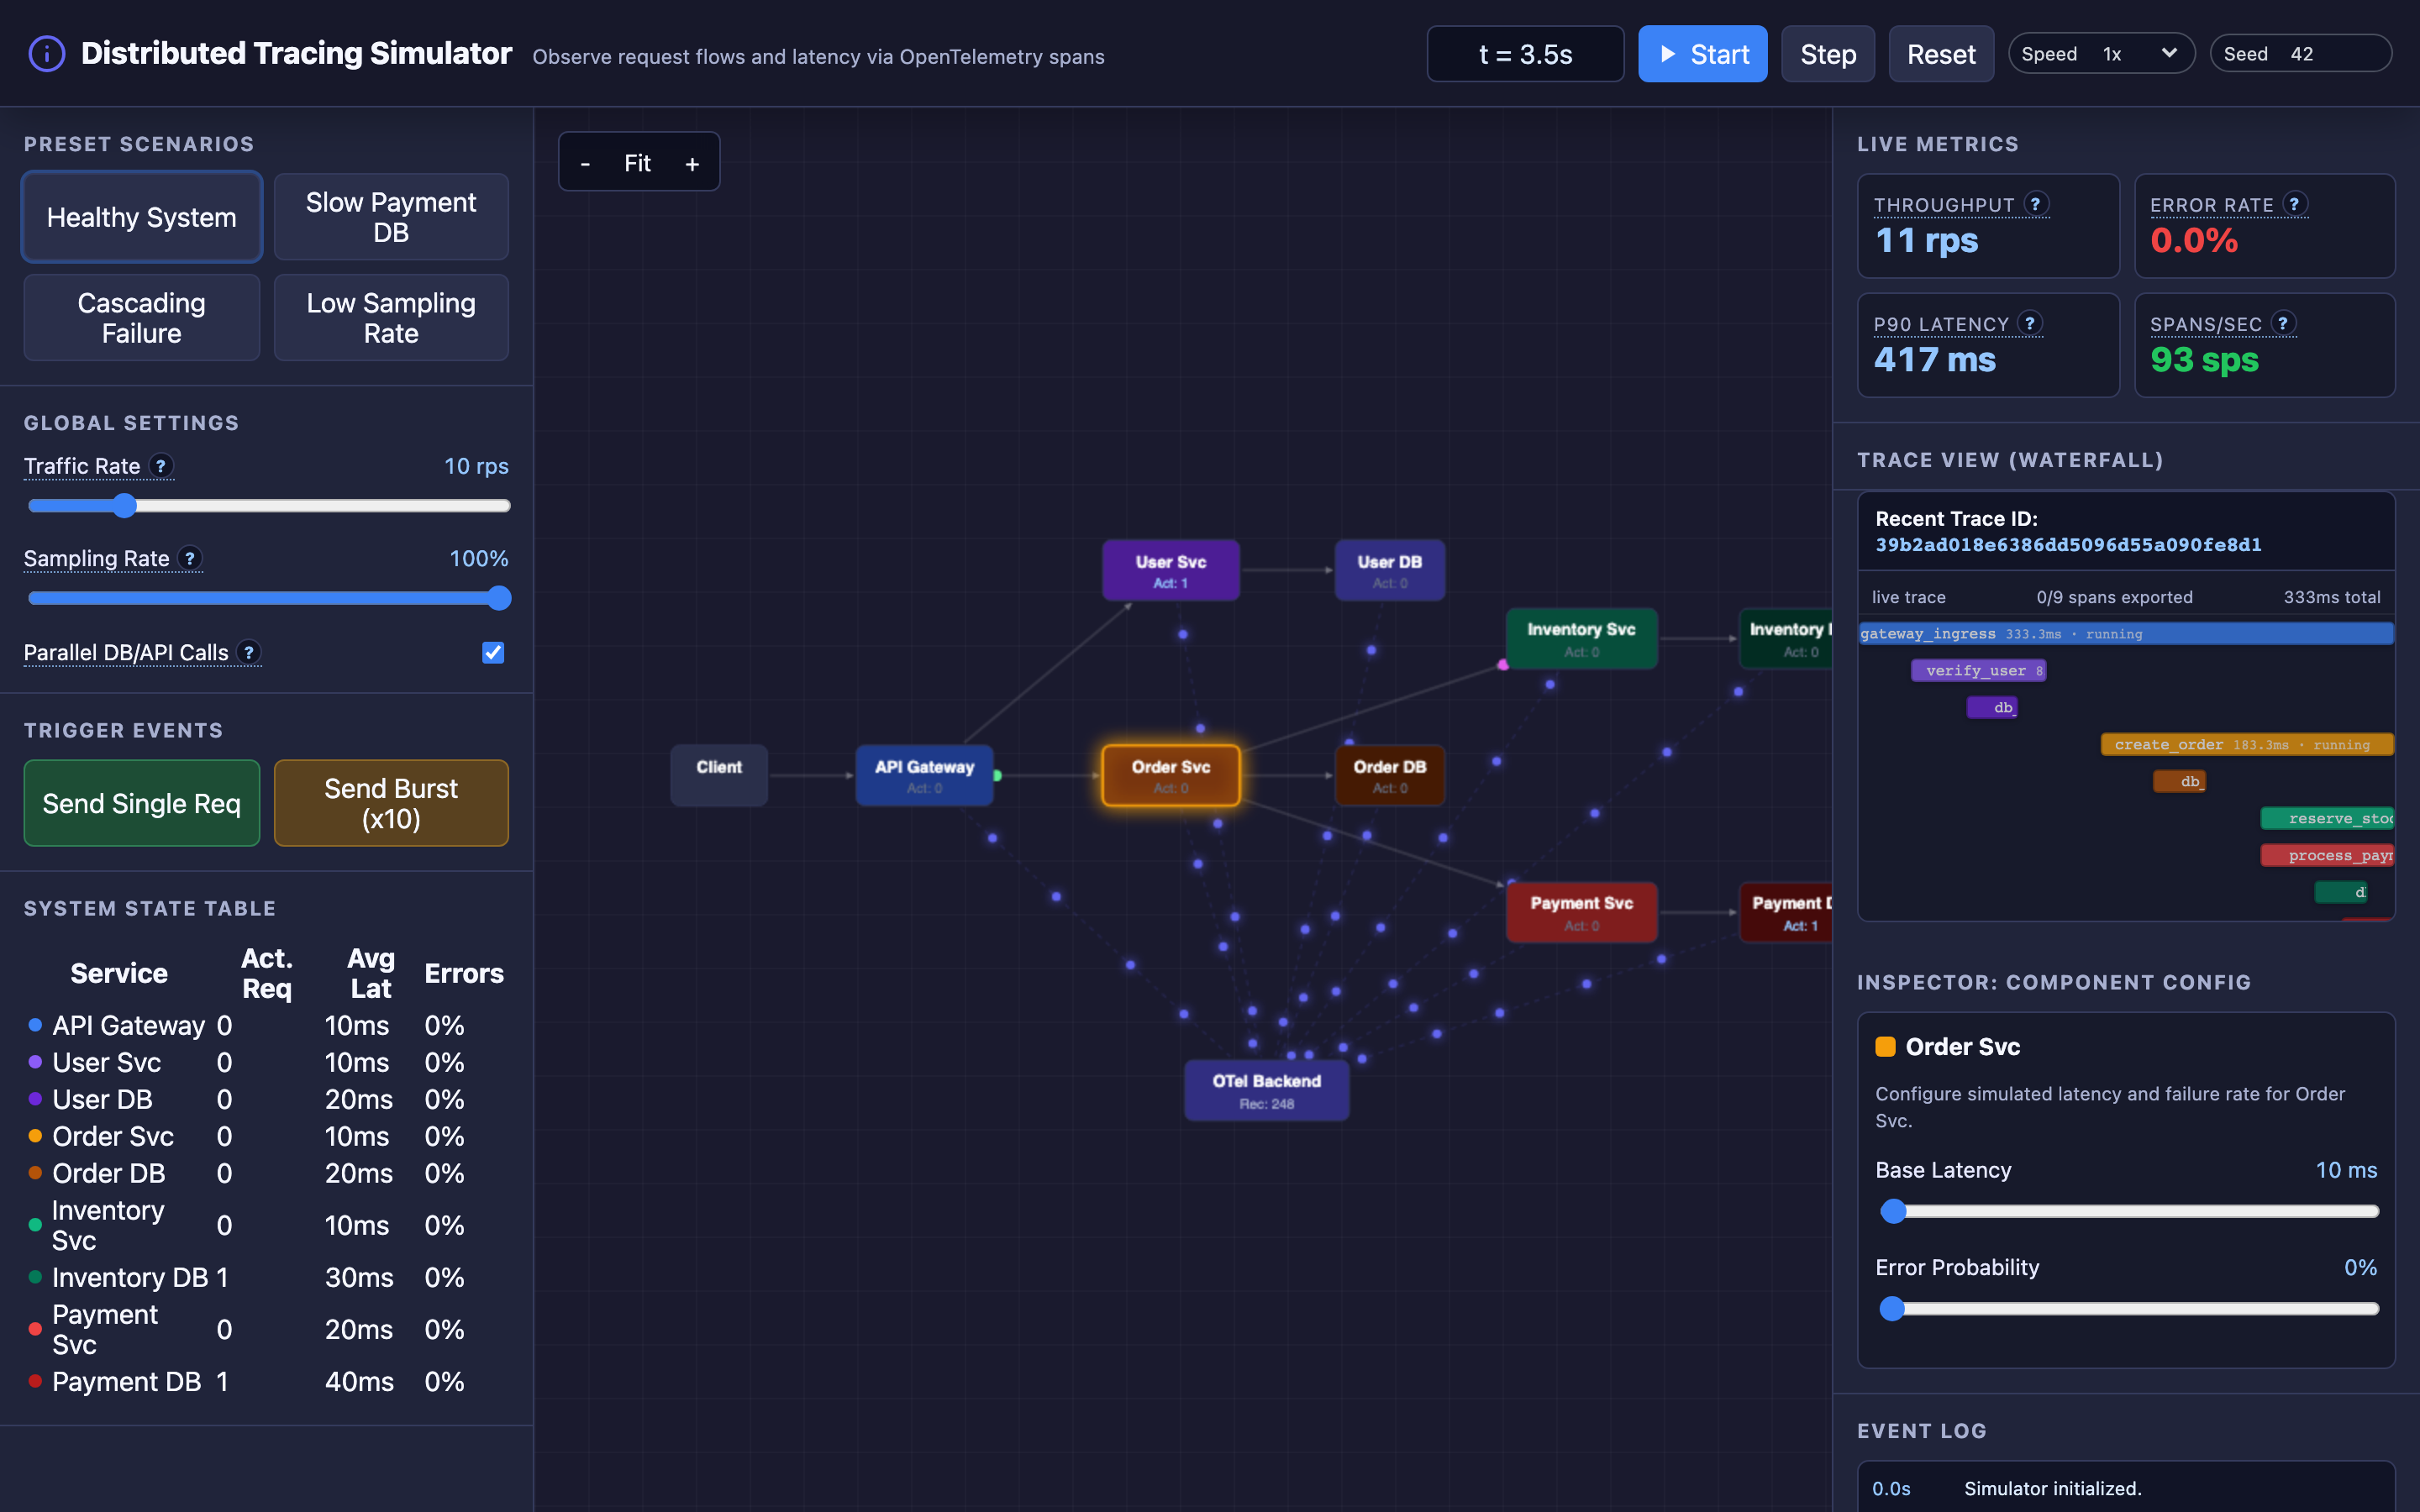
Task: Choose the Cascading Failure preset
Action: pos(142,318)
